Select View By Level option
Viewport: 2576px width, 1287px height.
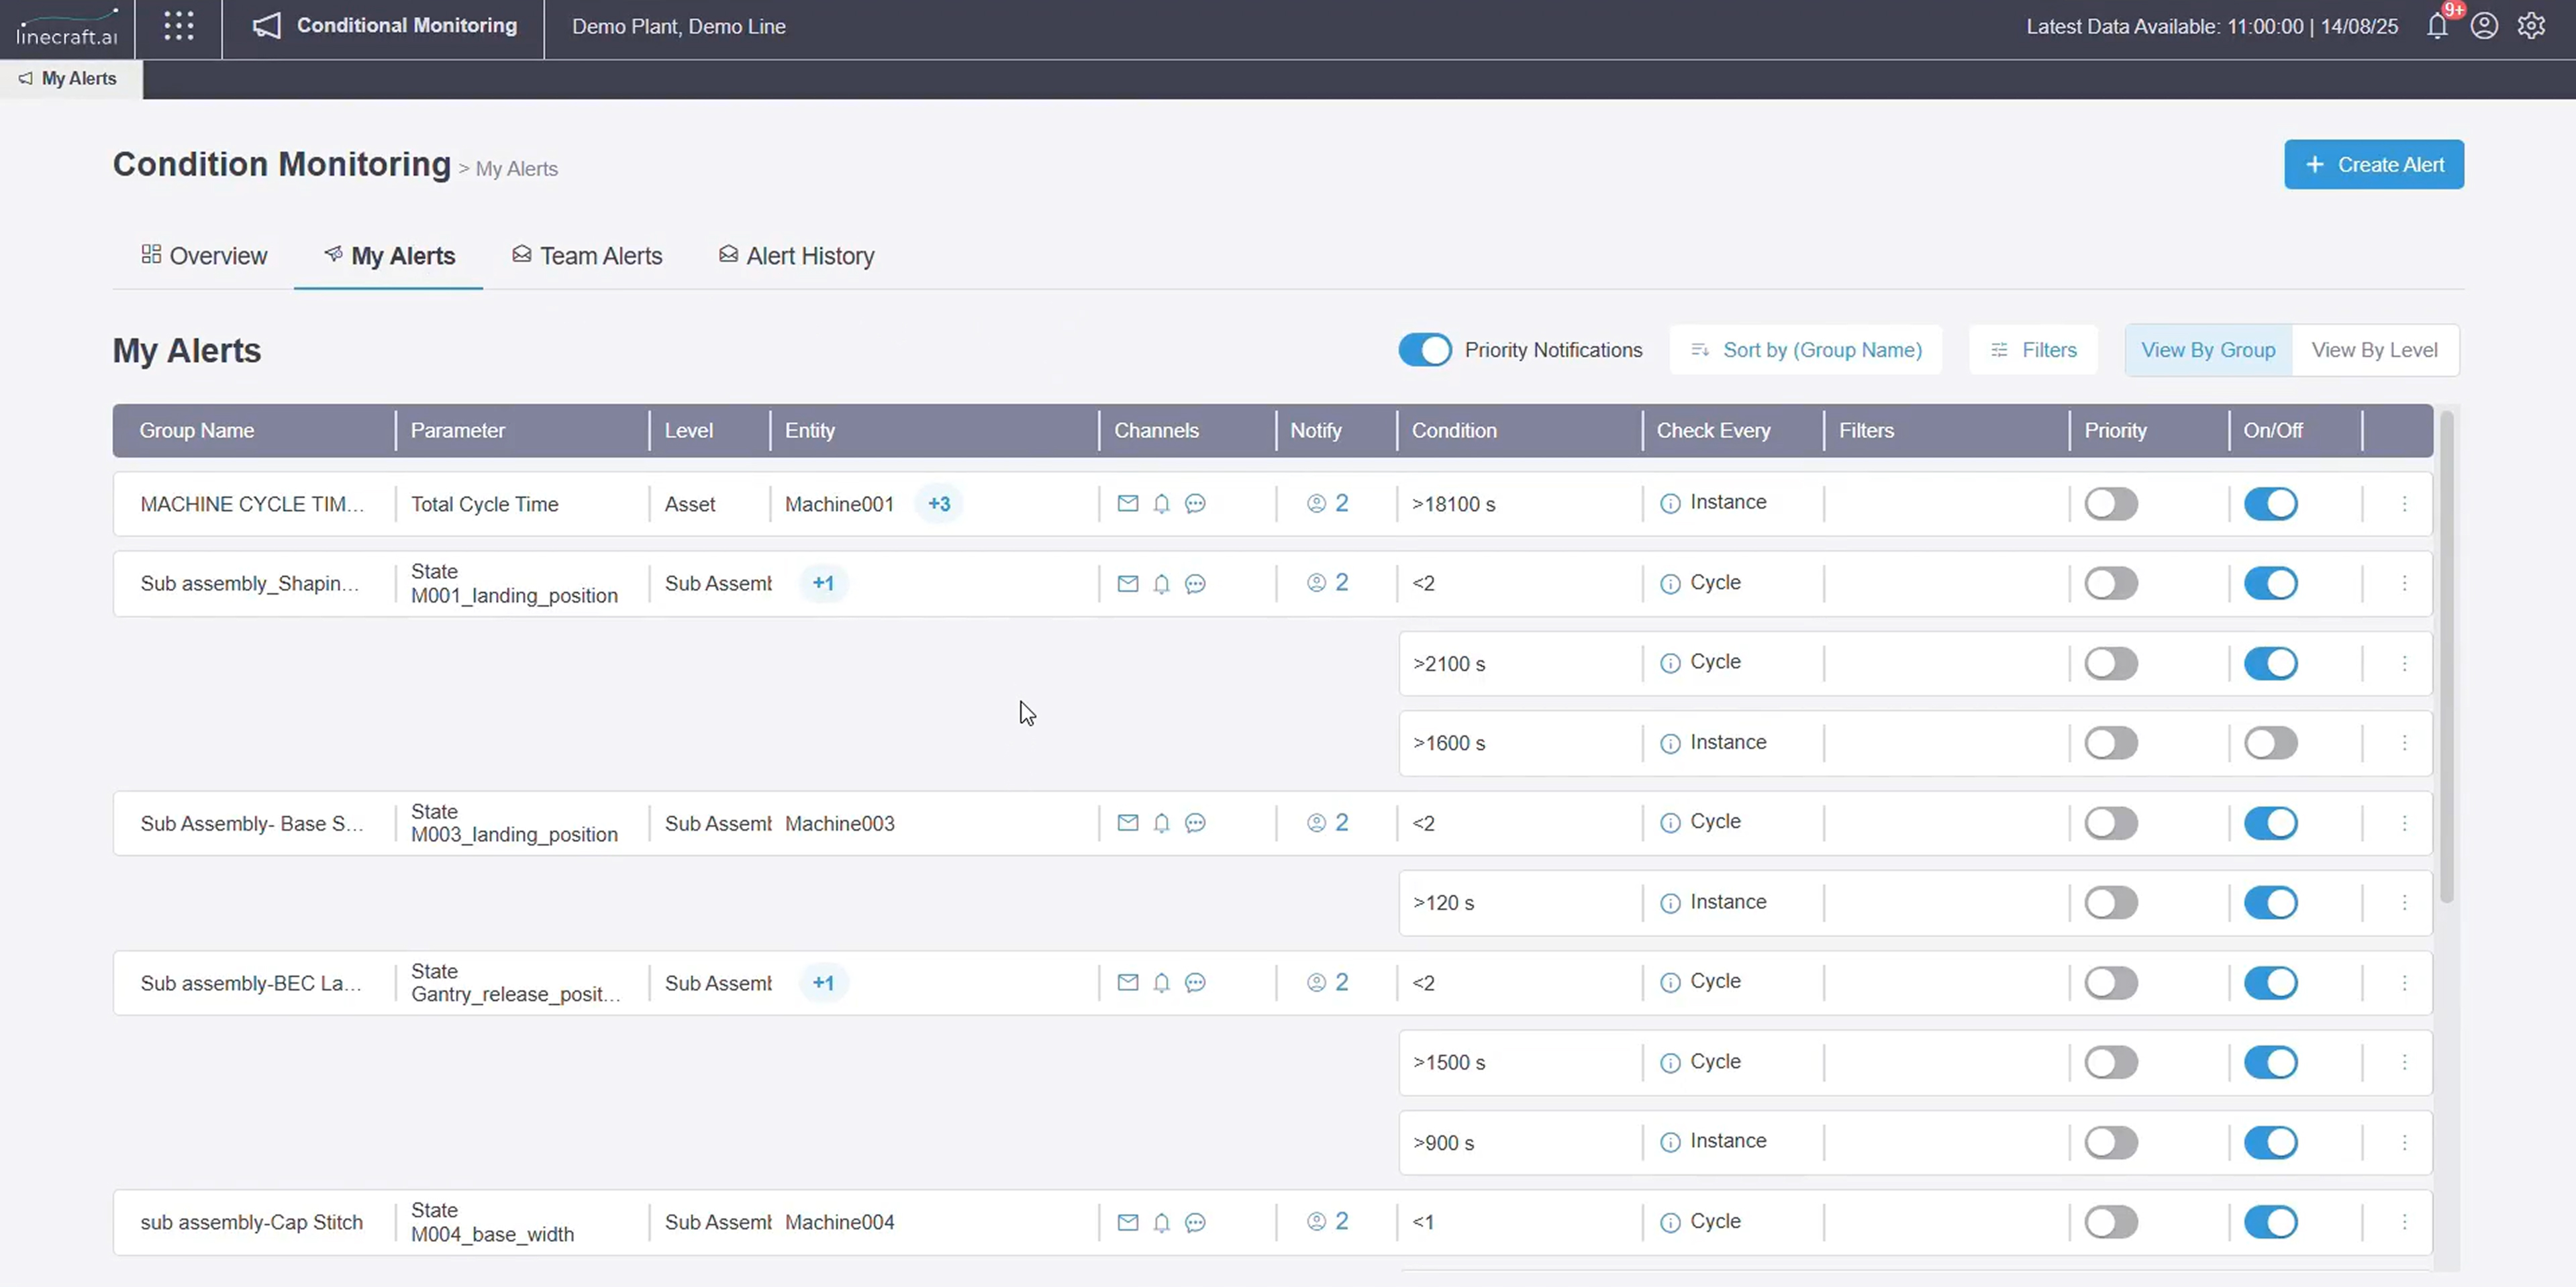[2374, 350]
